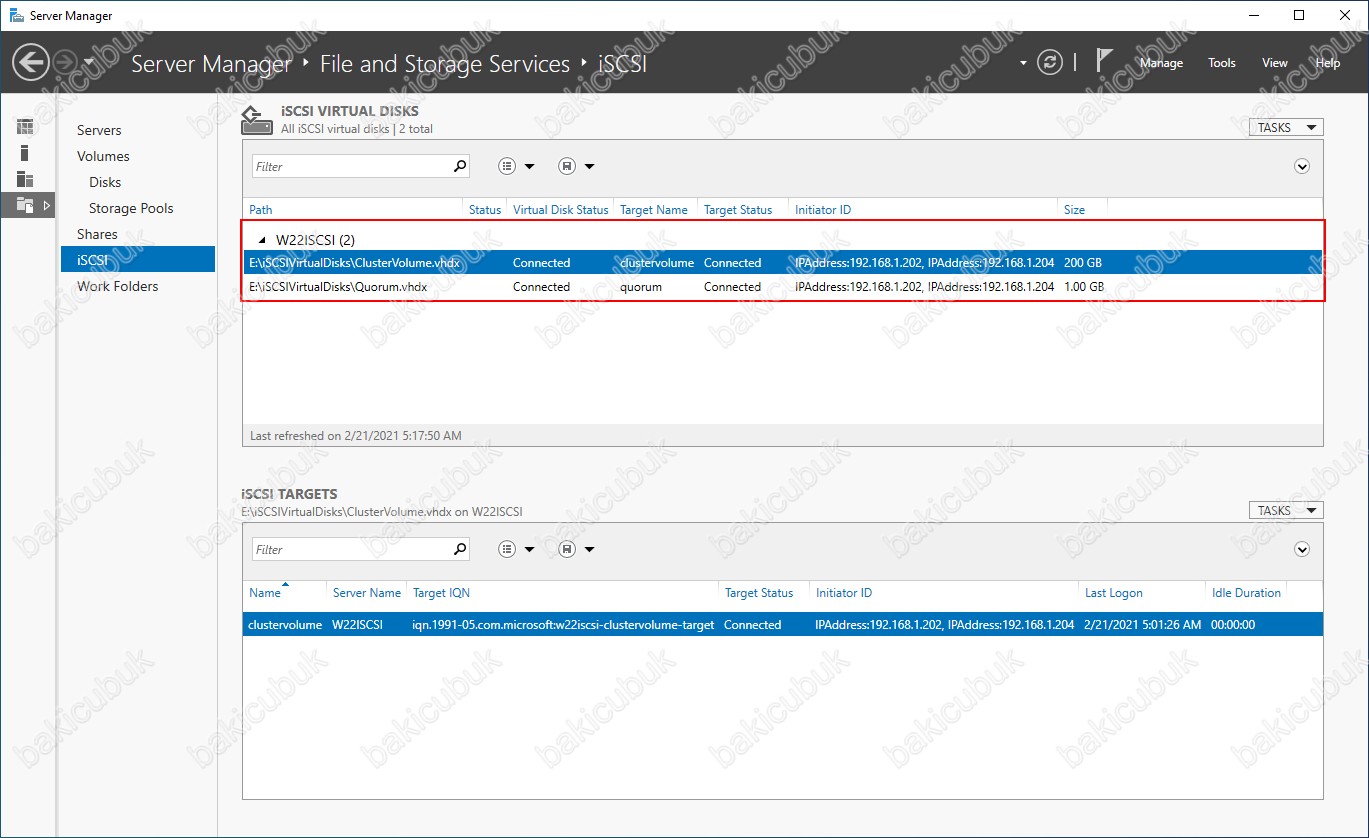Select Volumes in the side navigation

pos(103,156)
